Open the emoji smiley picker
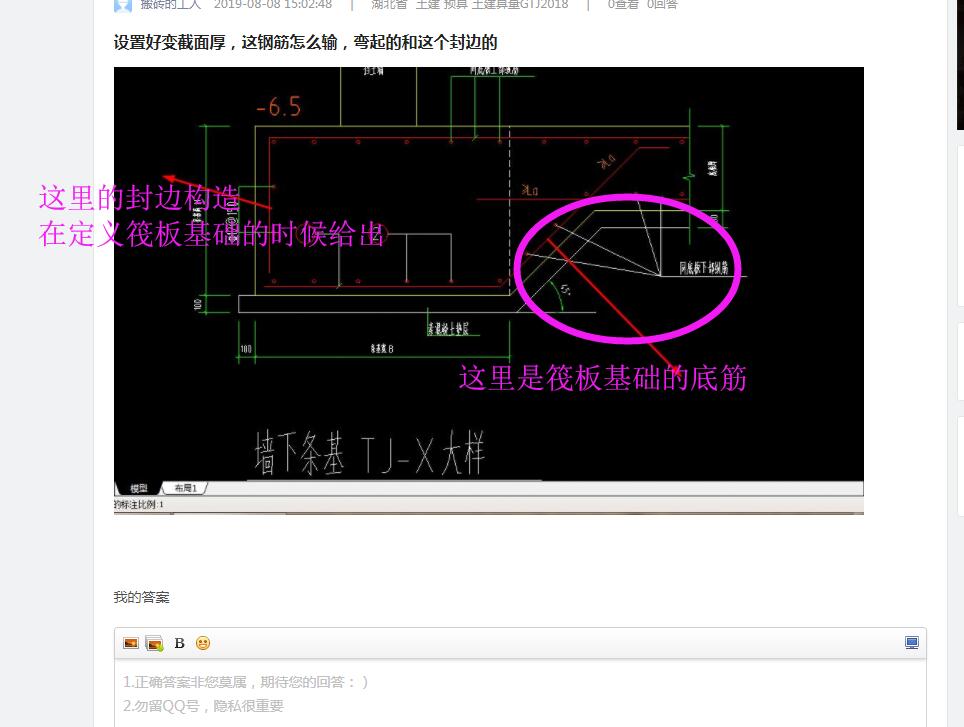The width and height of the screenshot is (964, 727). 203,643
